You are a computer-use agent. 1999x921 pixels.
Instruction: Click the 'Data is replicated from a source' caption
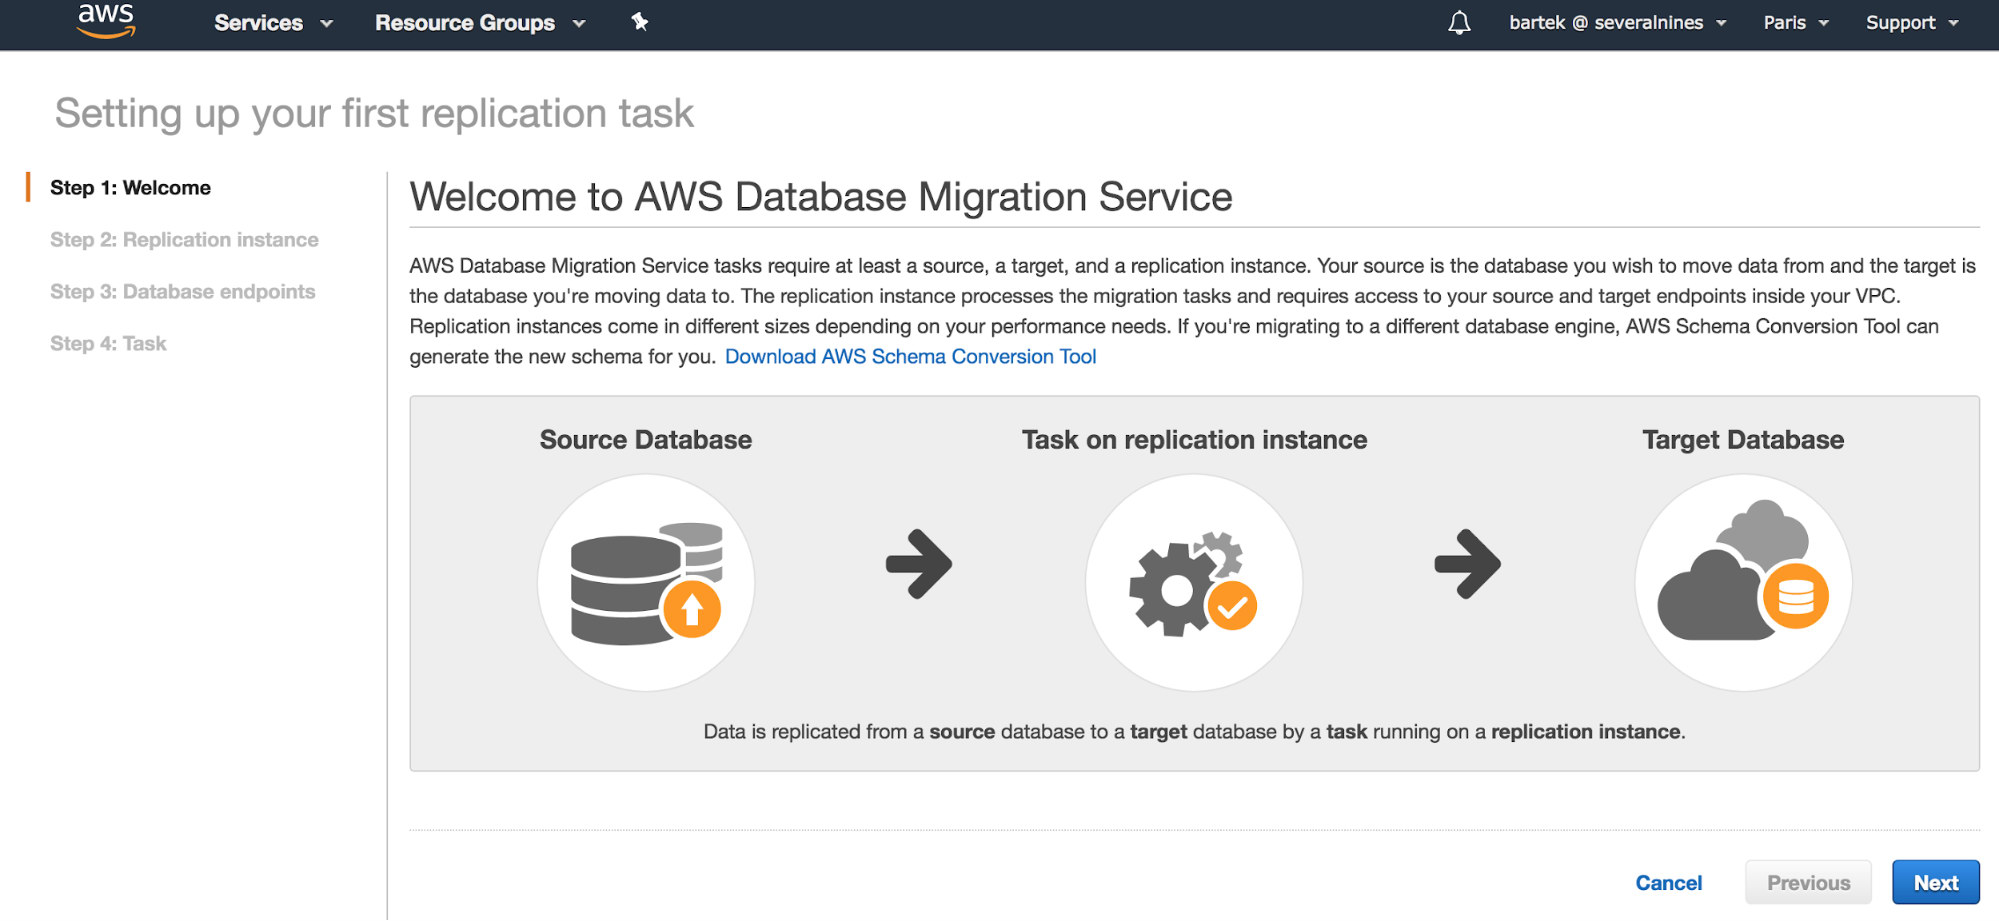pyautogui.click(x=1194, y=732)
